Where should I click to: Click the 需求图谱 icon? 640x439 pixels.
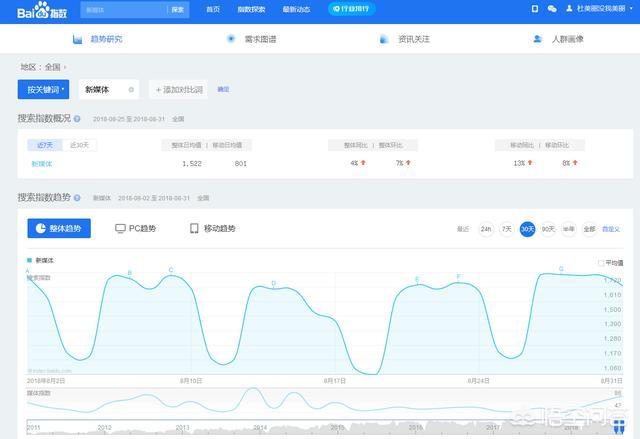[x=231, y=39]
